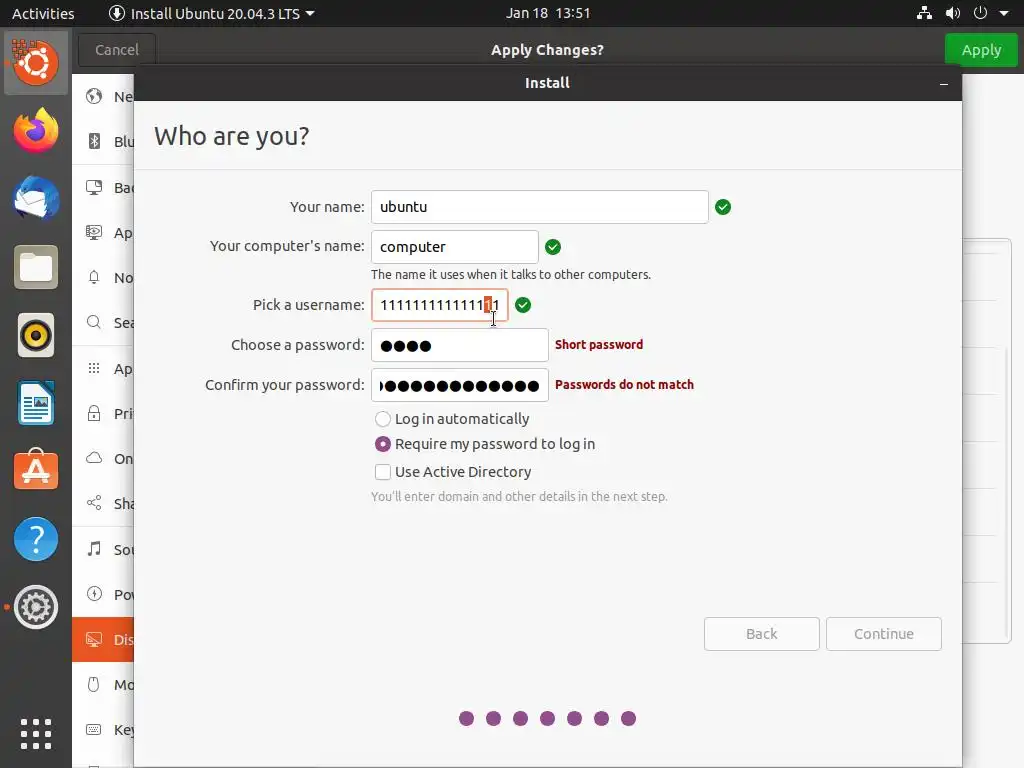Open Thunderbird mail from the dock
Screen dimensions: 1024x768
36,199
